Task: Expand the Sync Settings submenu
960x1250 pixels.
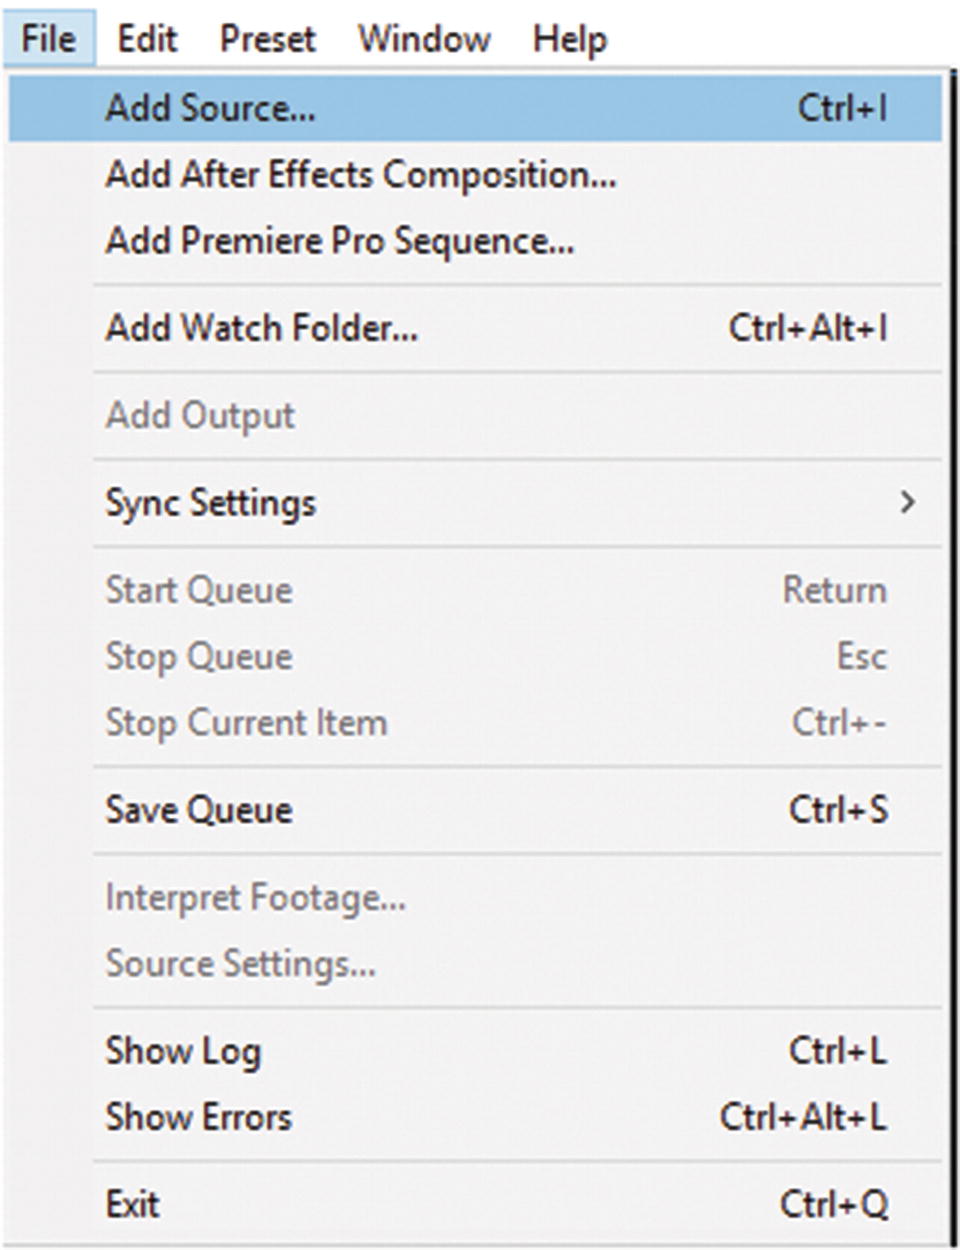Action: [211, 502]
